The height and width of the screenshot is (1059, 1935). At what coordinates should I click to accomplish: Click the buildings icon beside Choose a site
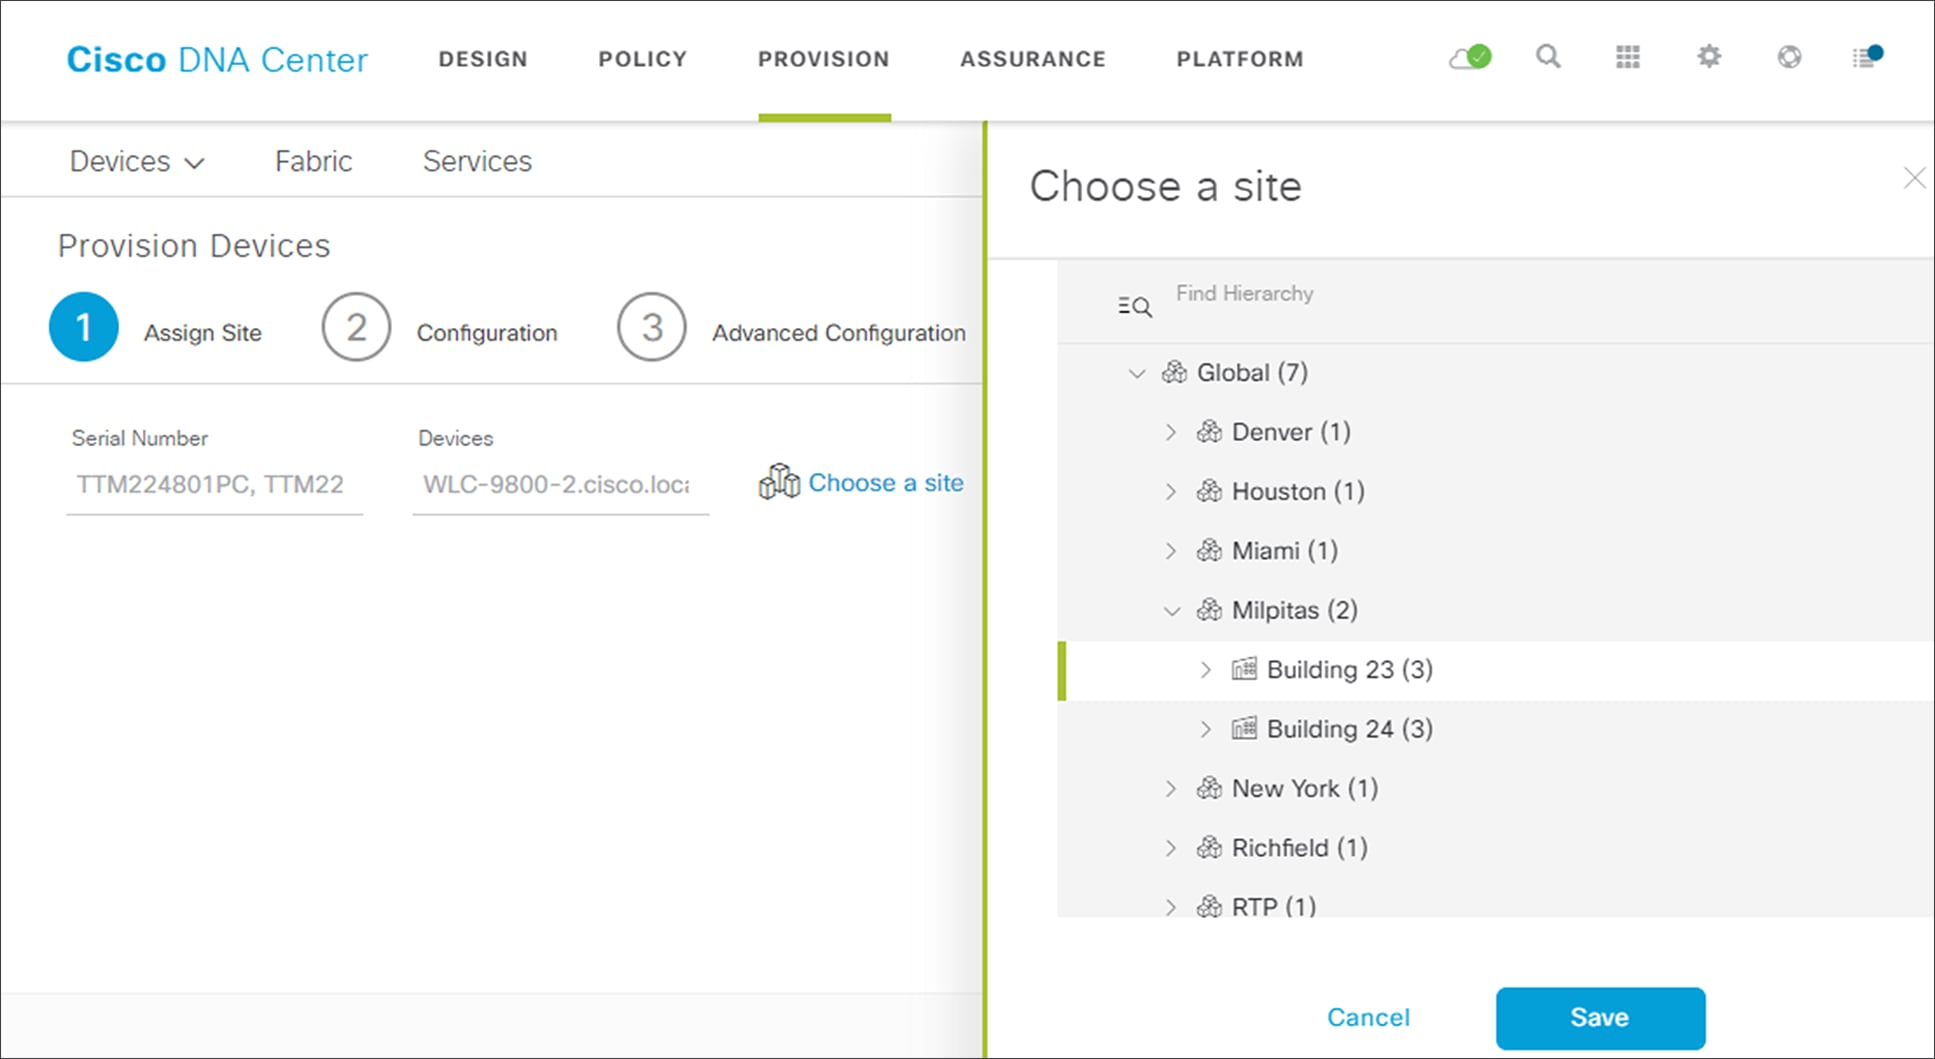779,481
